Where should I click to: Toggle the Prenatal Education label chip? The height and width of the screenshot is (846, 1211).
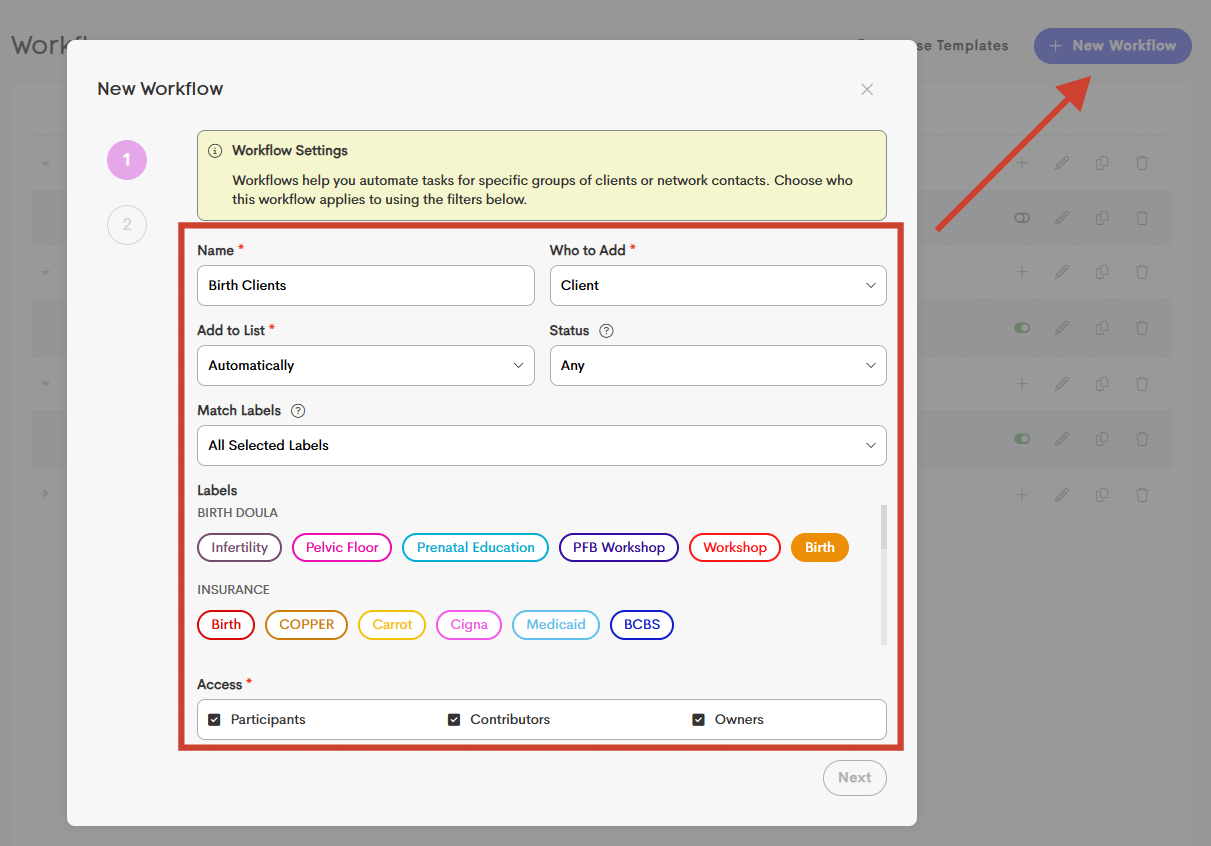[475, 548]
